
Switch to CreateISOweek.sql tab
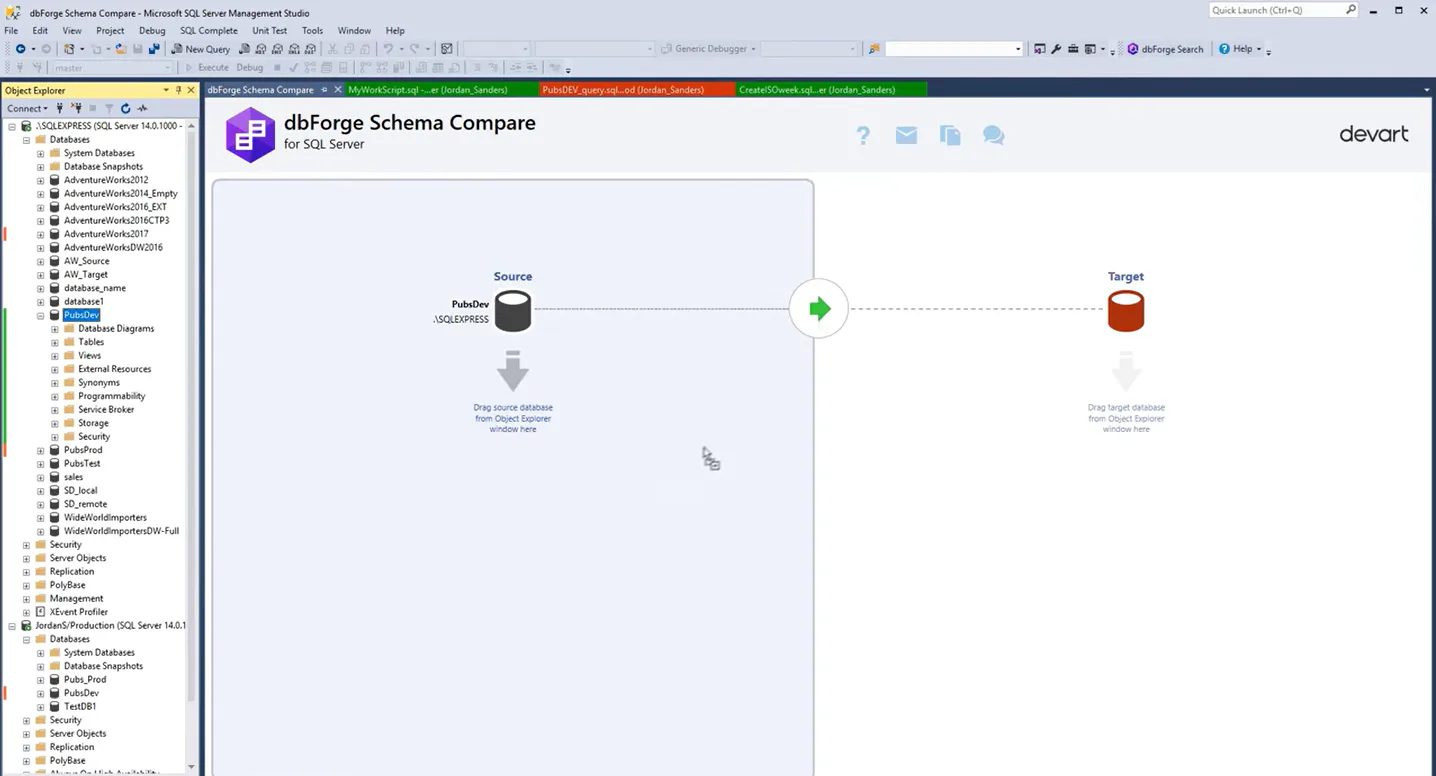tap(831, 90)
